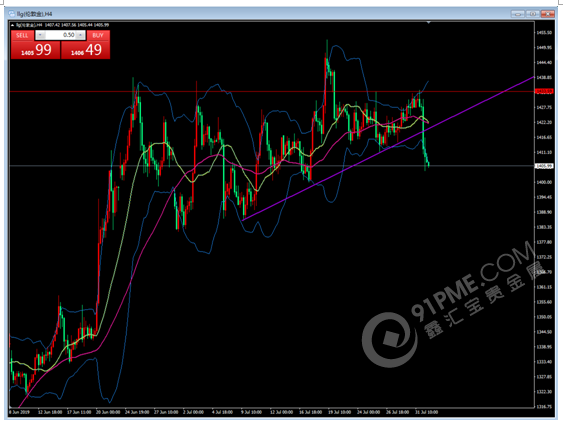
Task: Click the BUY button label
Action: tap(98, 35)
